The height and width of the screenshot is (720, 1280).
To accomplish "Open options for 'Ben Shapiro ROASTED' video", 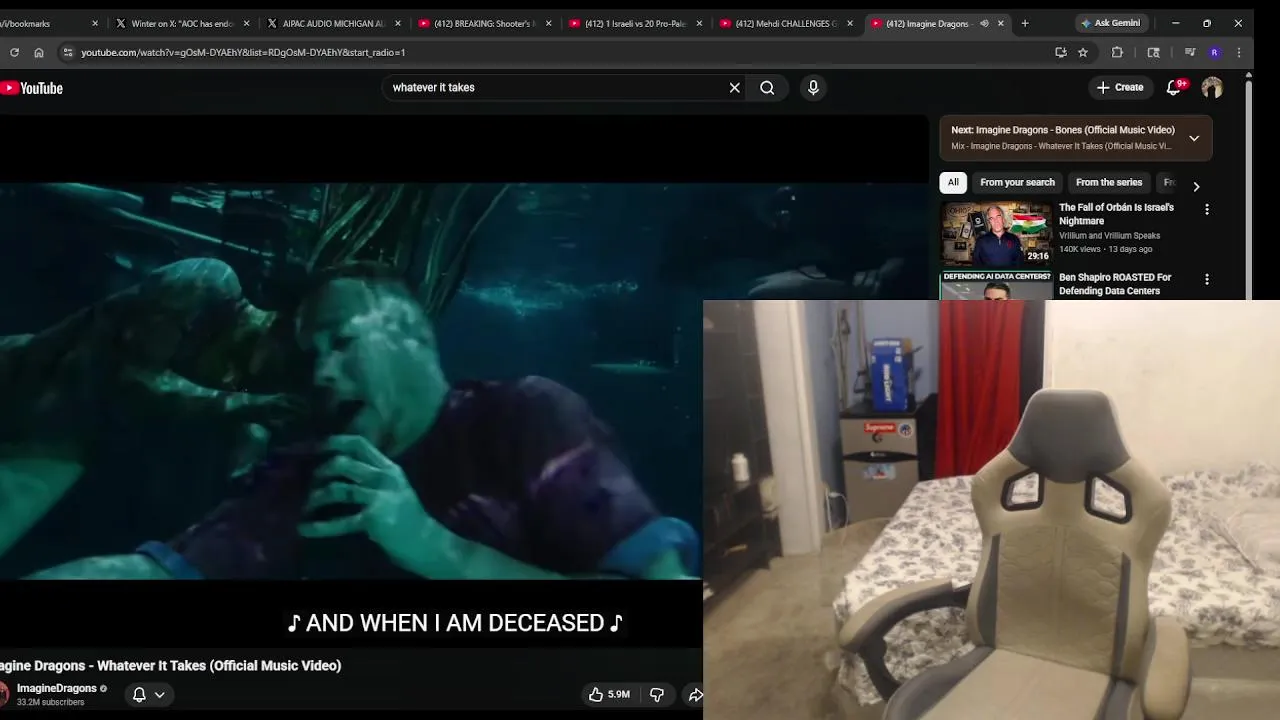I will click(1207, 280).
